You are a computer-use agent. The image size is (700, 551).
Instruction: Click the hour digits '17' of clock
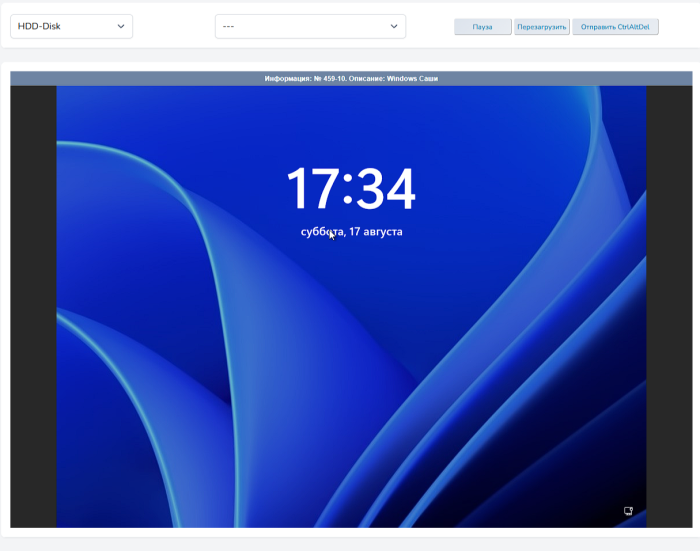point(311,189)
